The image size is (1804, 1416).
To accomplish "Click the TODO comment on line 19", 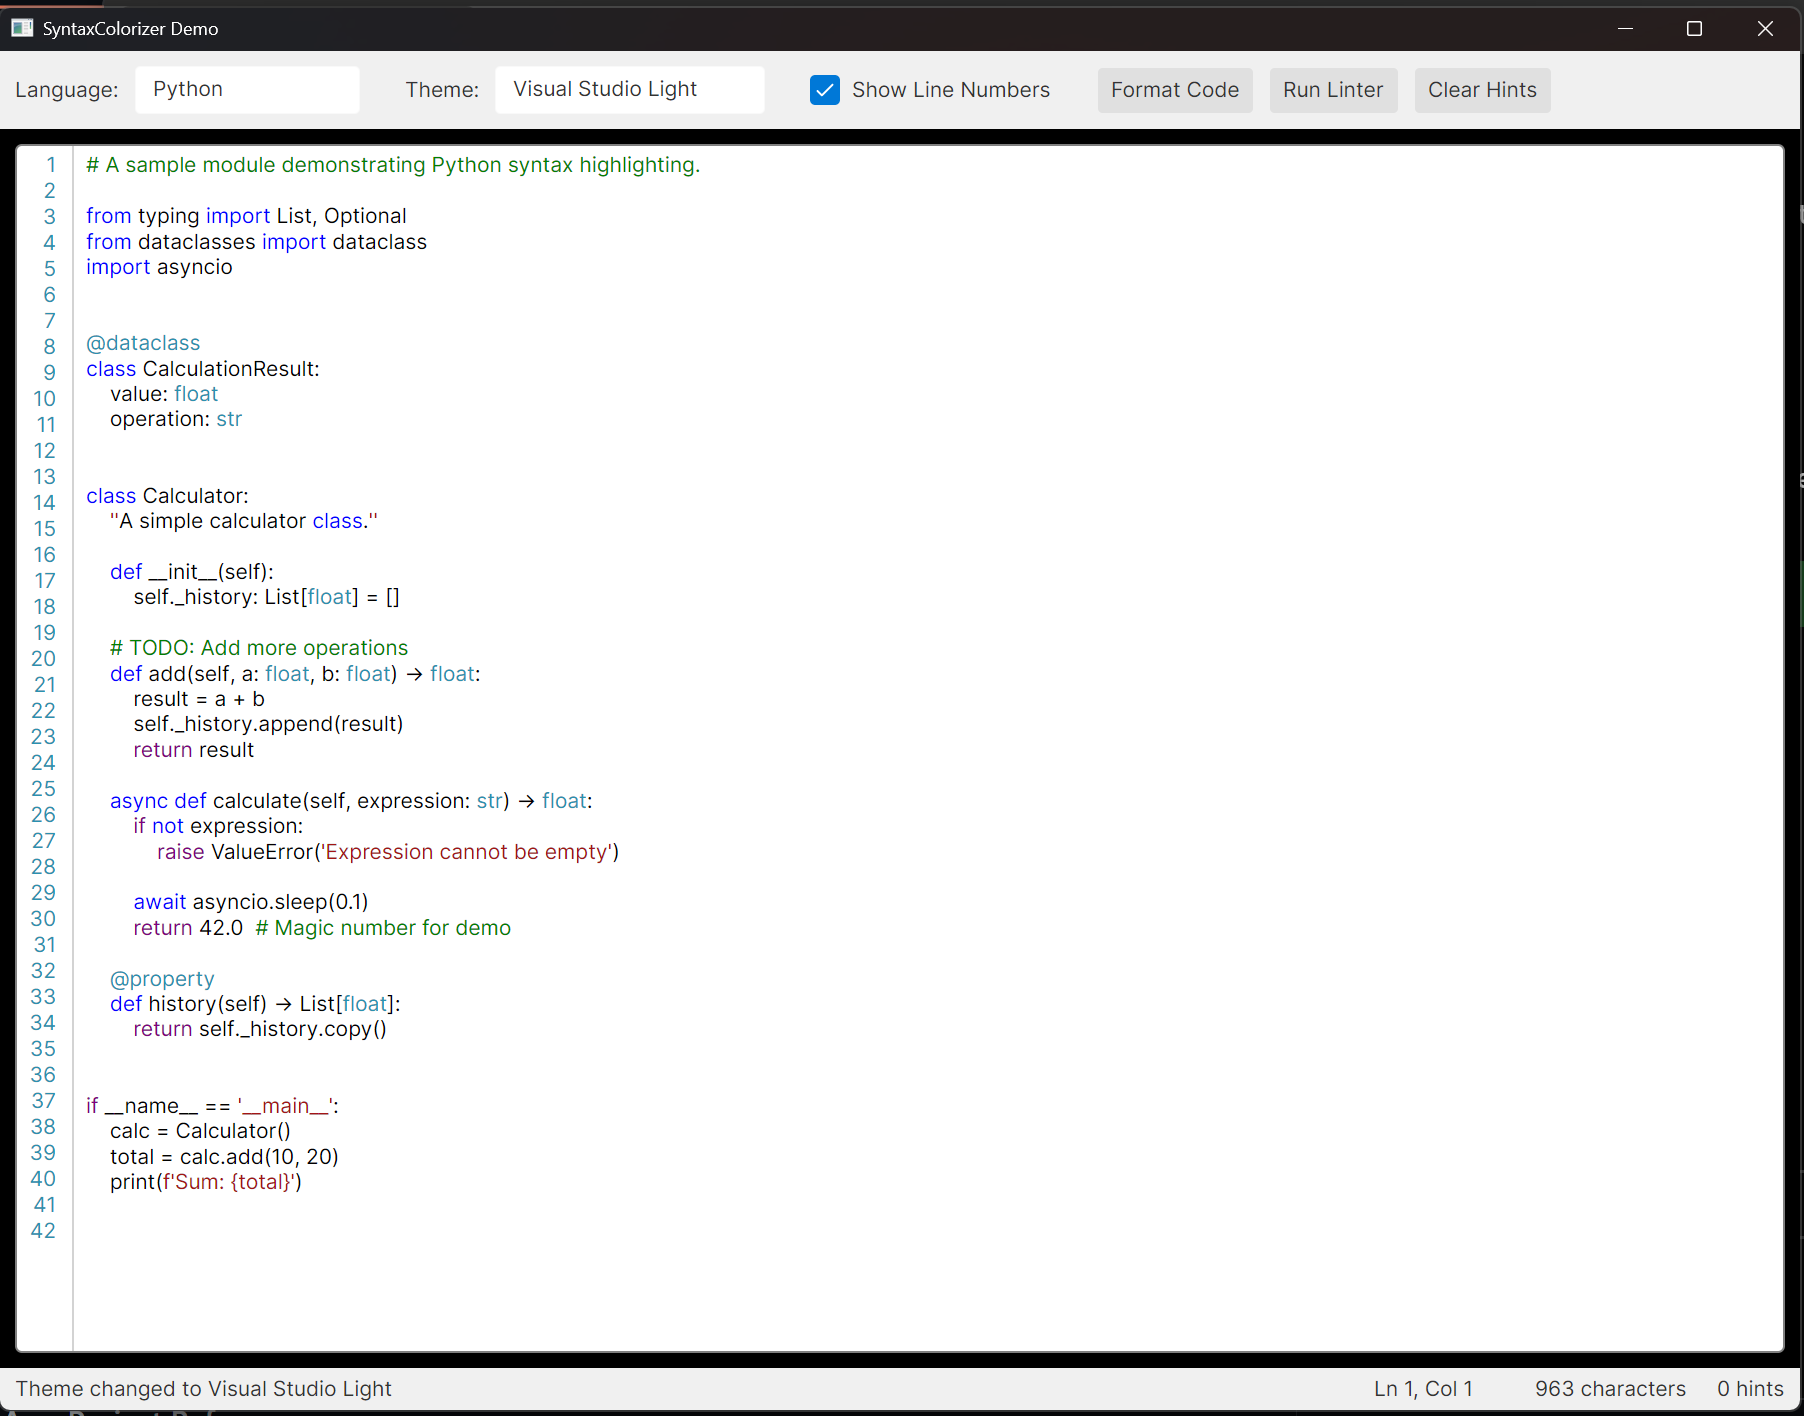I will [x=258, y=647].
